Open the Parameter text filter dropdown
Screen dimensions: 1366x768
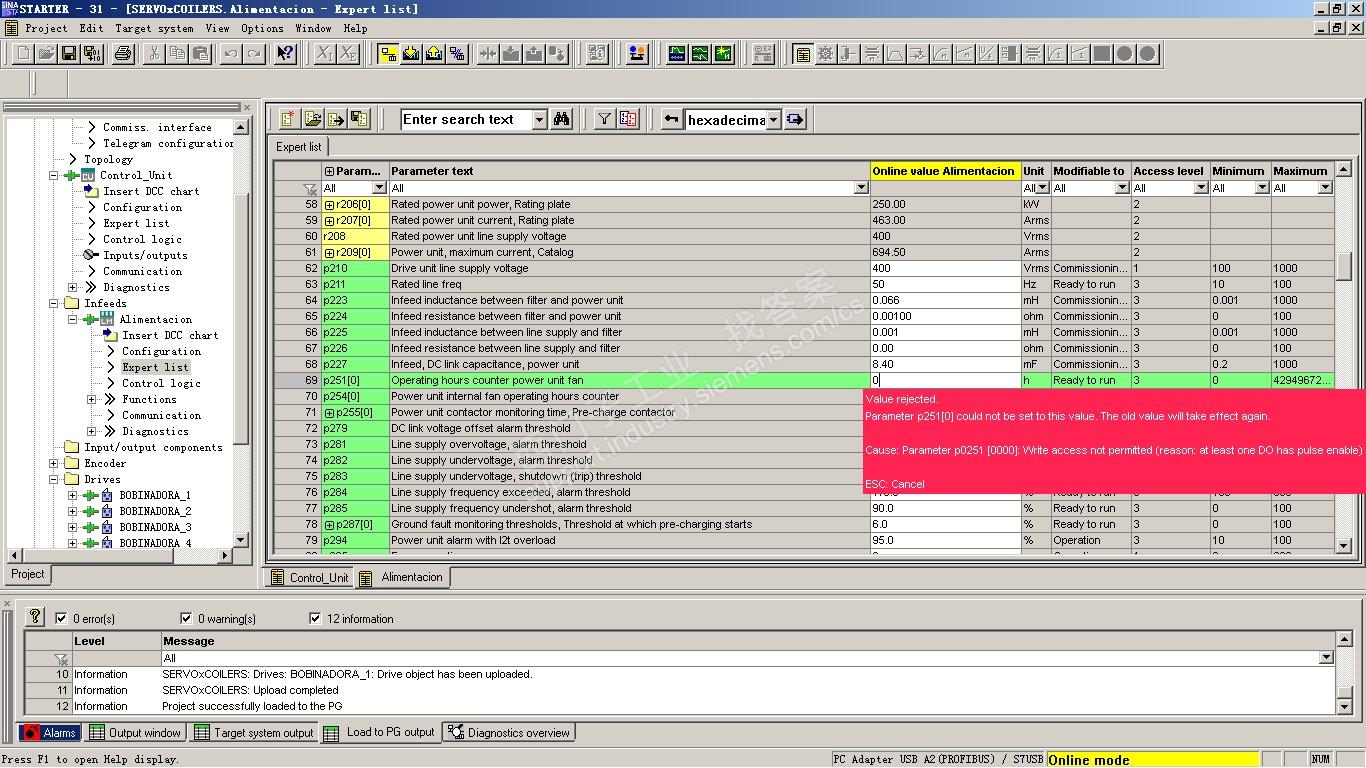[861, 188]
